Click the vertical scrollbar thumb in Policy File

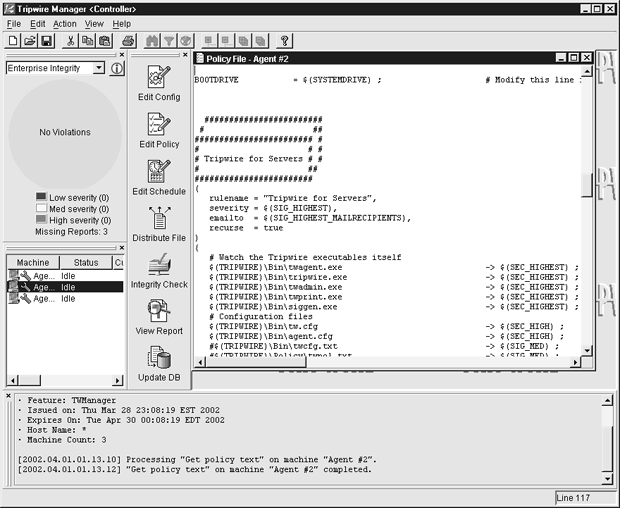click(x=586, y=185)
